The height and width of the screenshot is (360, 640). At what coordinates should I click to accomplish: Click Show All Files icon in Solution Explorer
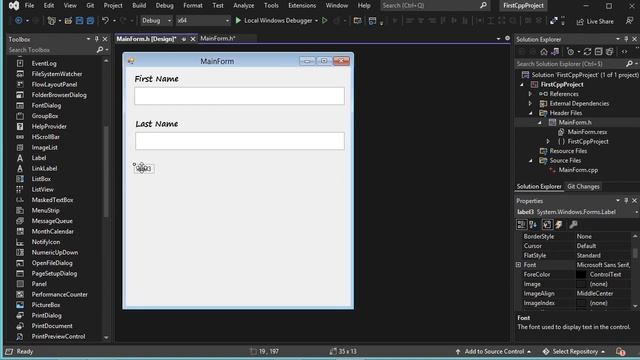coord(609,52)
